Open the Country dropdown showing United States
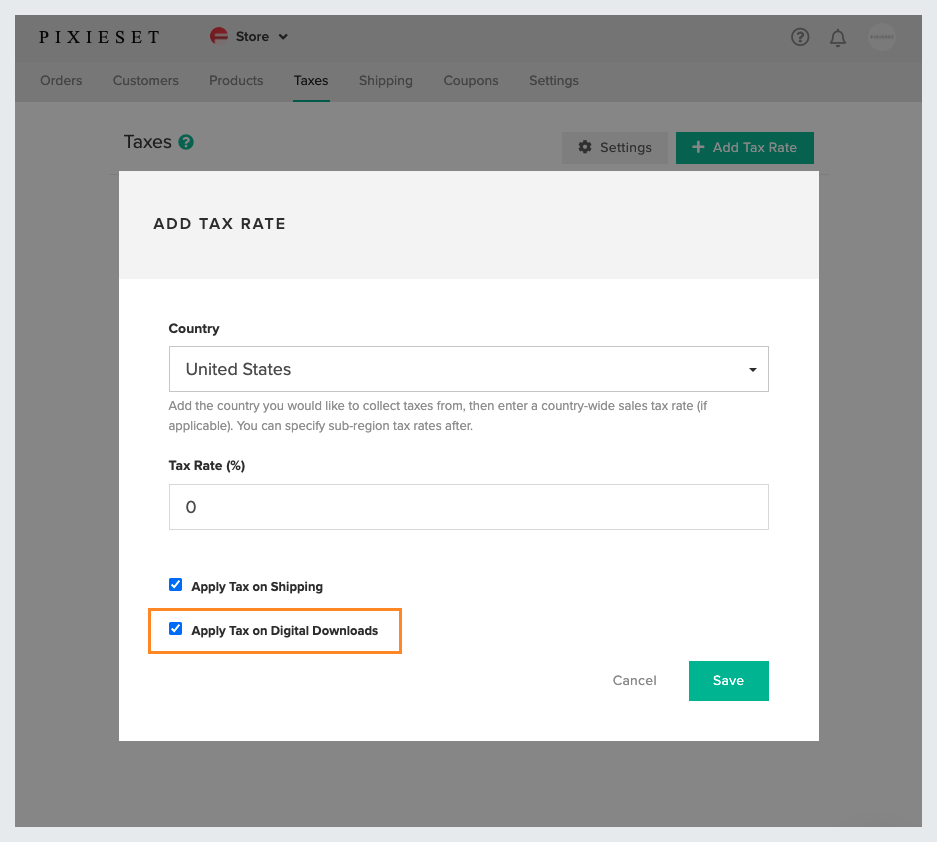937x842 pixels. click(468, 369)
